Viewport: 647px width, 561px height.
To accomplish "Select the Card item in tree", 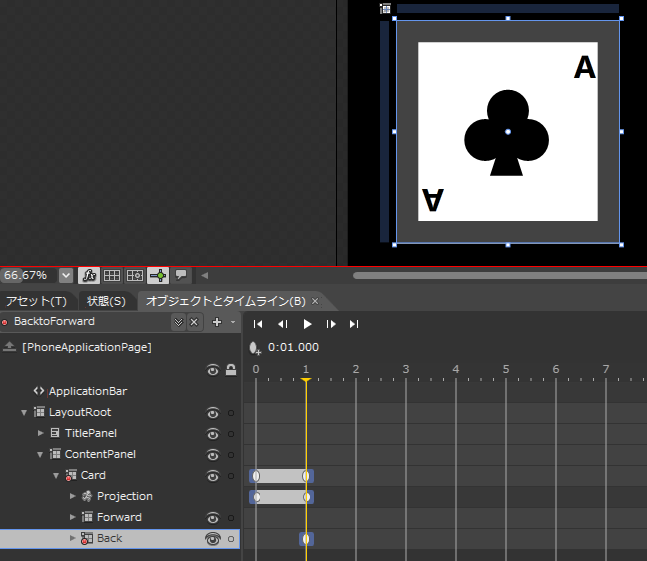I will (93, 475).
